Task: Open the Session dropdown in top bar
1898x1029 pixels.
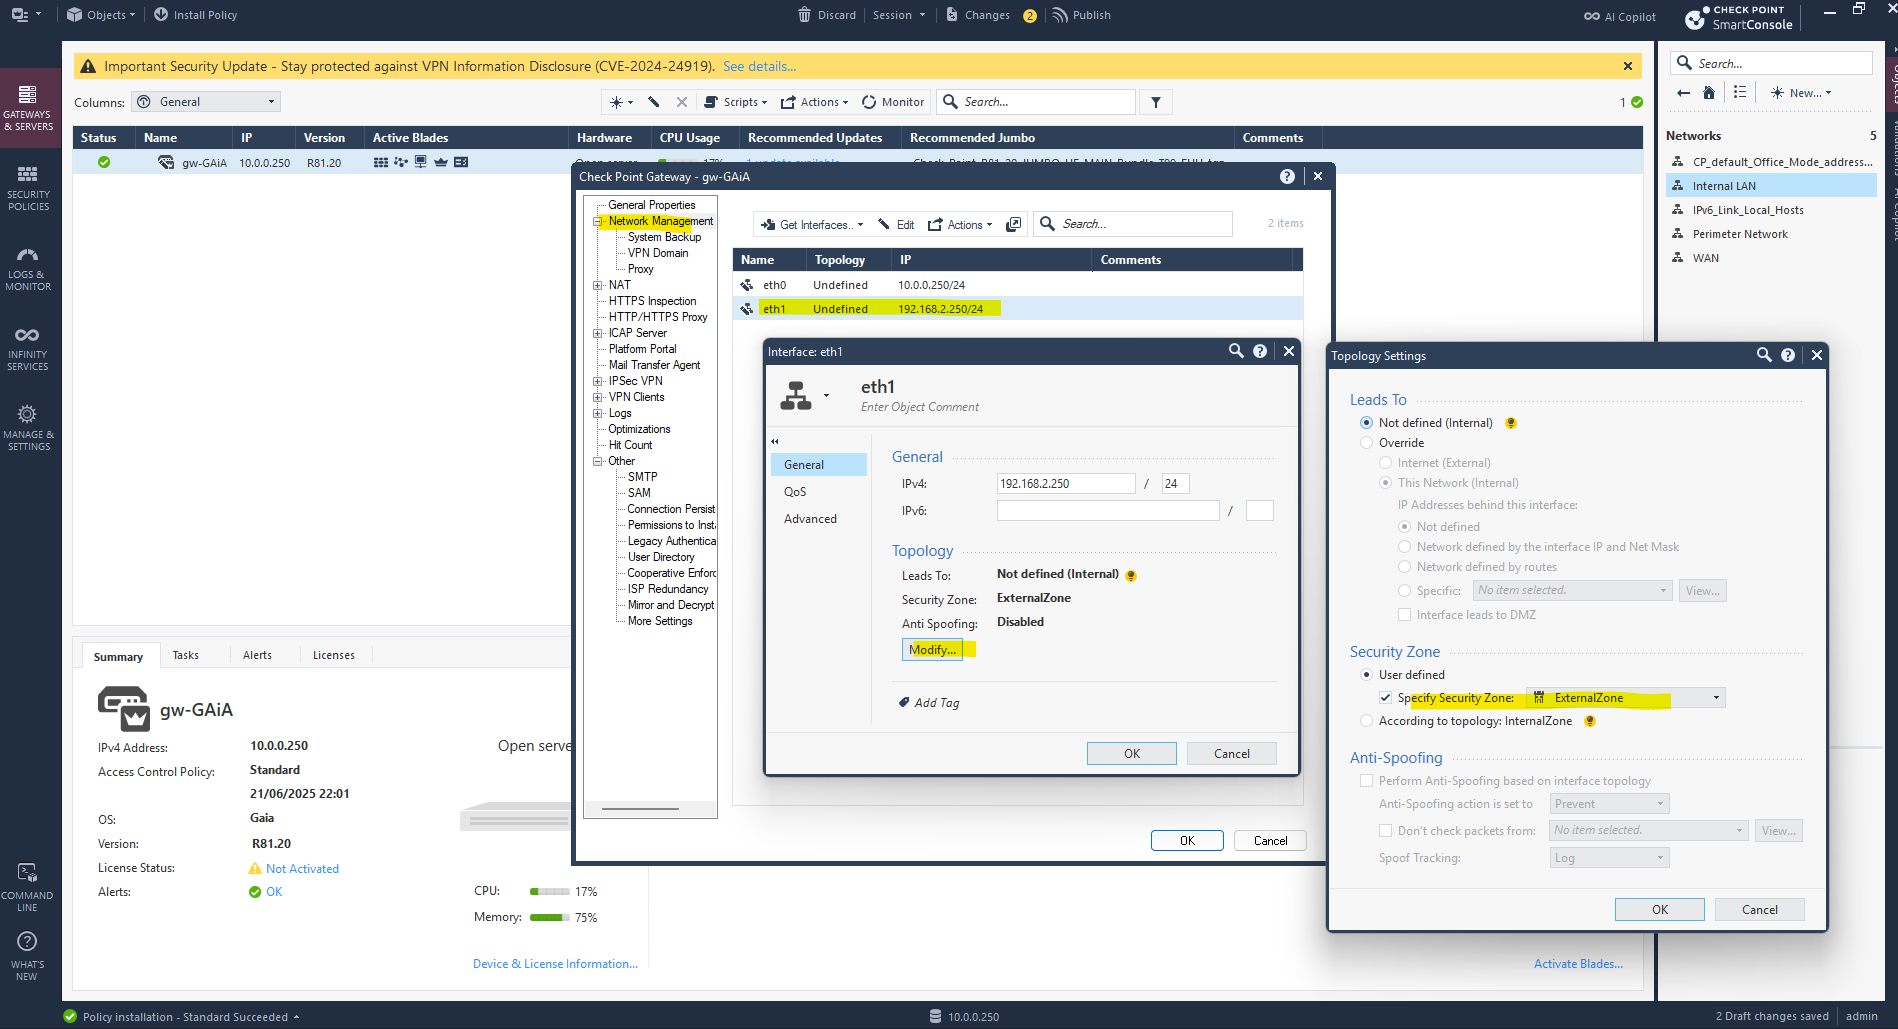Action: click(899, 15)
